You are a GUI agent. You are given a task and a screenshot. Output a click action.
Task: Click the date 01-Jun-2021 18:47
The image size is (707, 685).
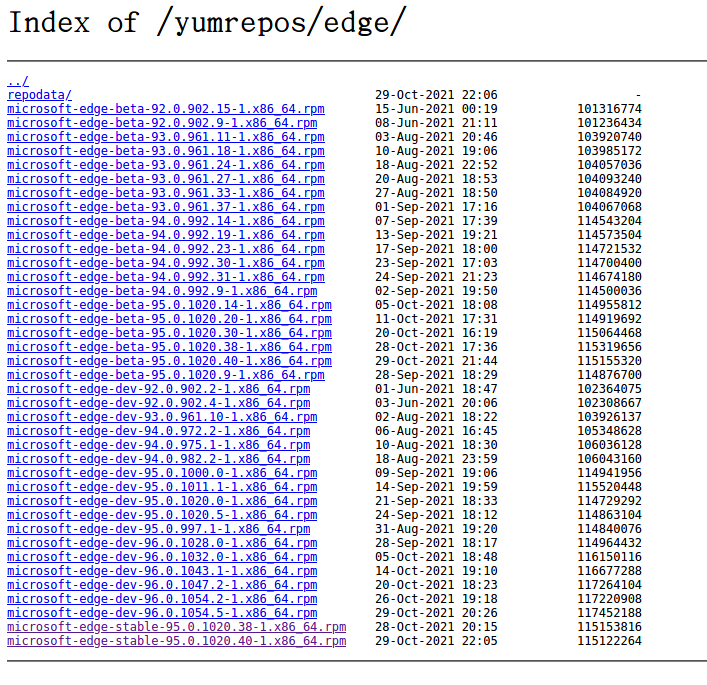point(436,389)
